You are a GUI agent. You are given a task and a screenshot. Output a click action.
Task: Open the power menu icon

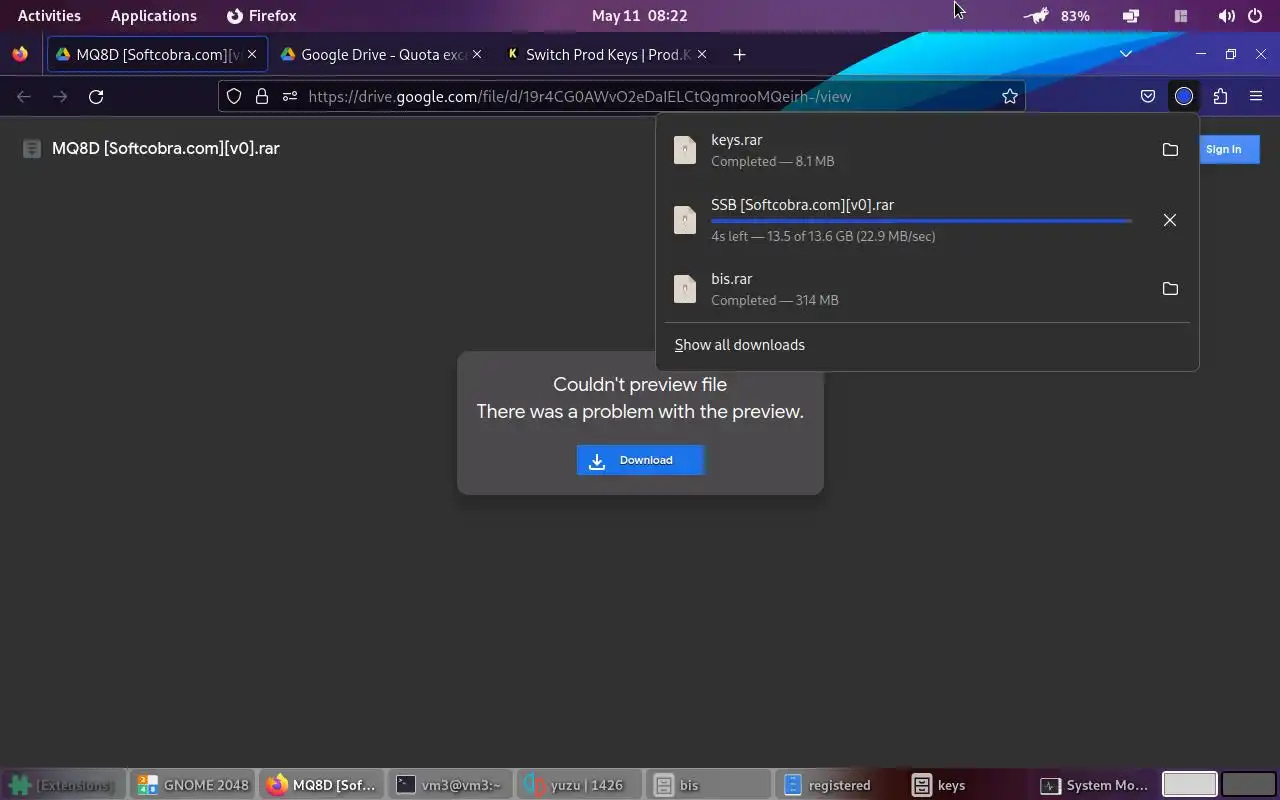click(x=1255, y=16)
